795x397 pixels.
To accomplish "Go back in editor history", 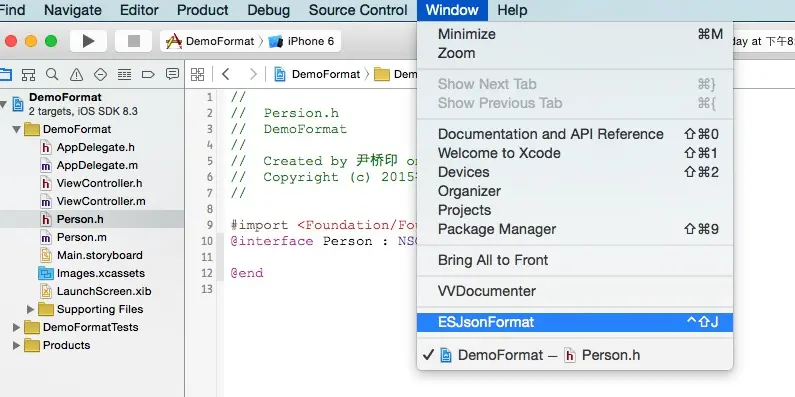I will (x=226, y=75).
